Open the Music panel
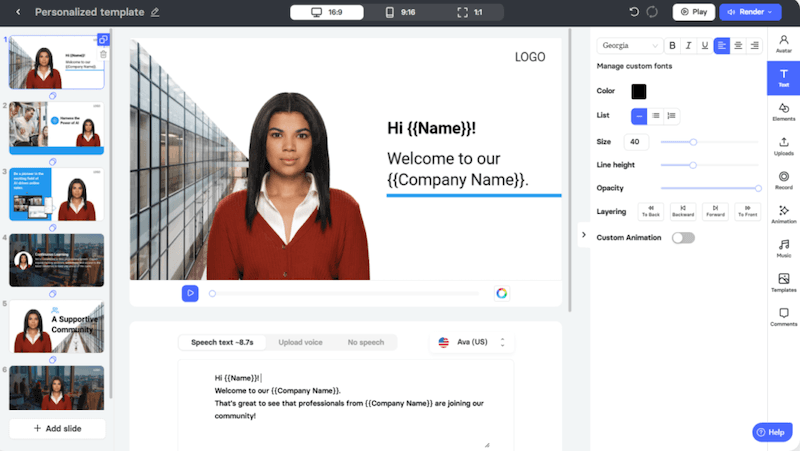This screenshot has width=800, height=451. point(783,248)
